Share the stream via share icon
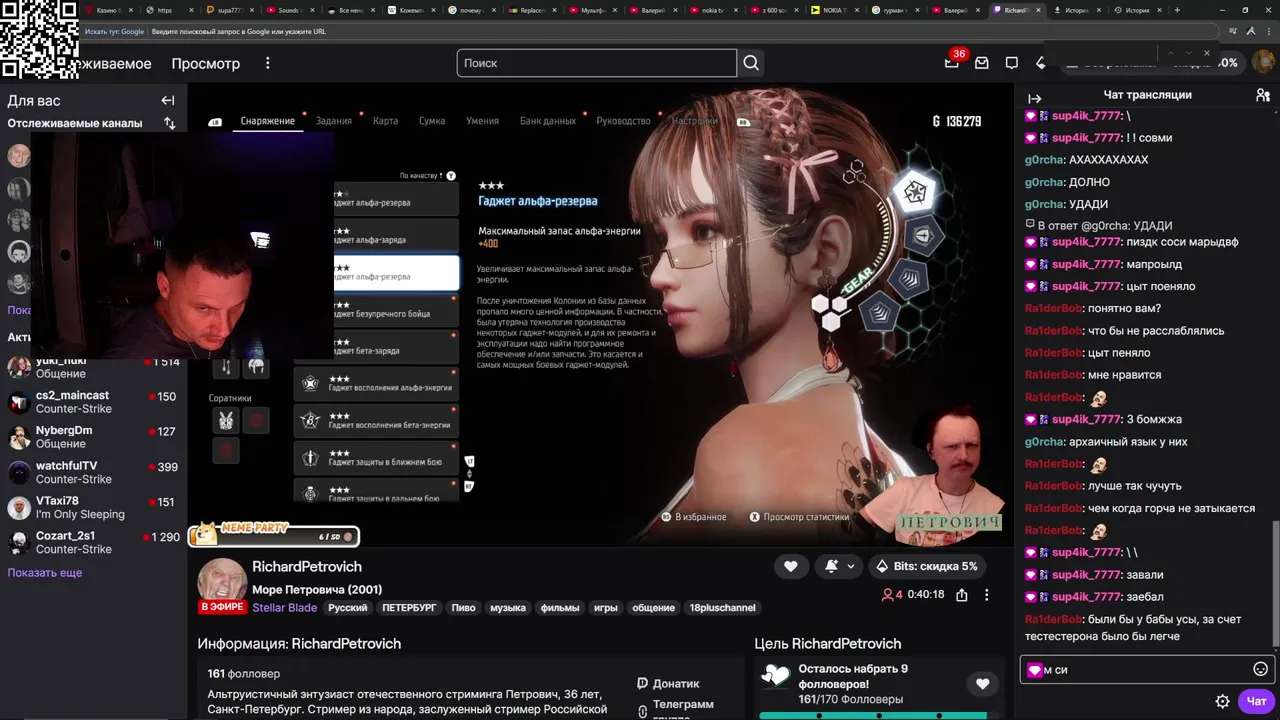Viewport: 1280px width, 720px height. pyautogui.click(x=961, y=594)
